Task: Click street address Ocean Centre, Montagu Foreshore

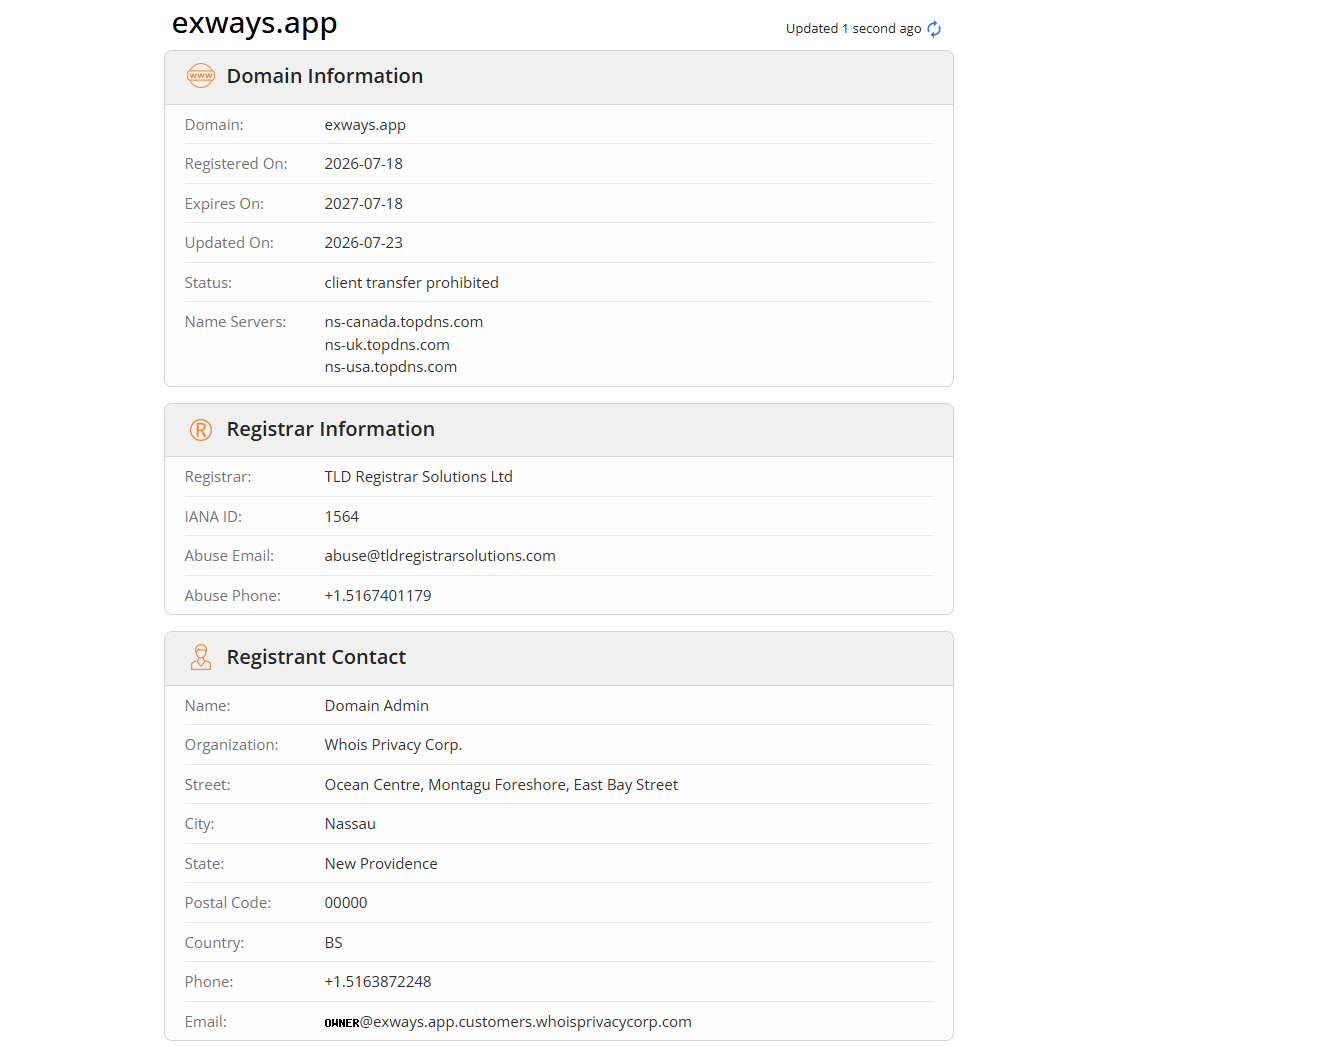Action: pyautogui.click(x=501, y=785)
